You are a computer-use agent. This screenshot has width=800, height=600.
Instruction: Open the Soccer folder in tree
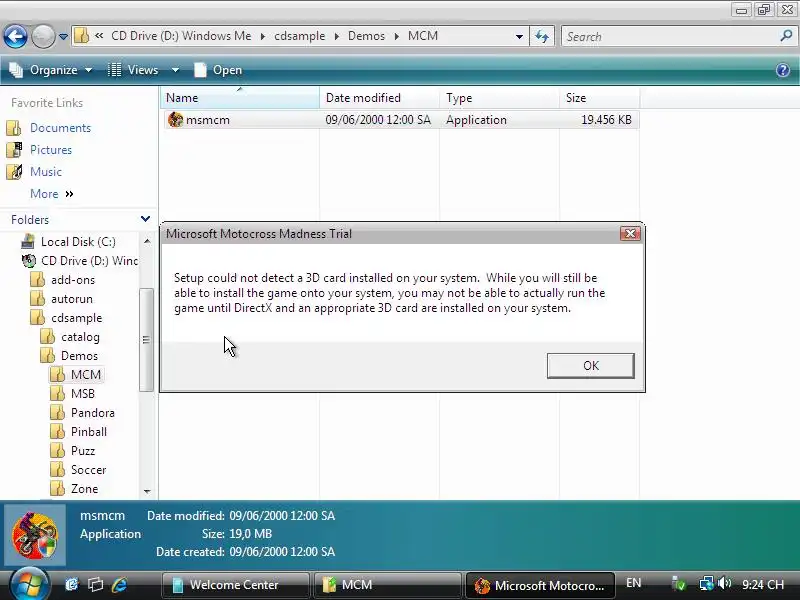[88, 469]
